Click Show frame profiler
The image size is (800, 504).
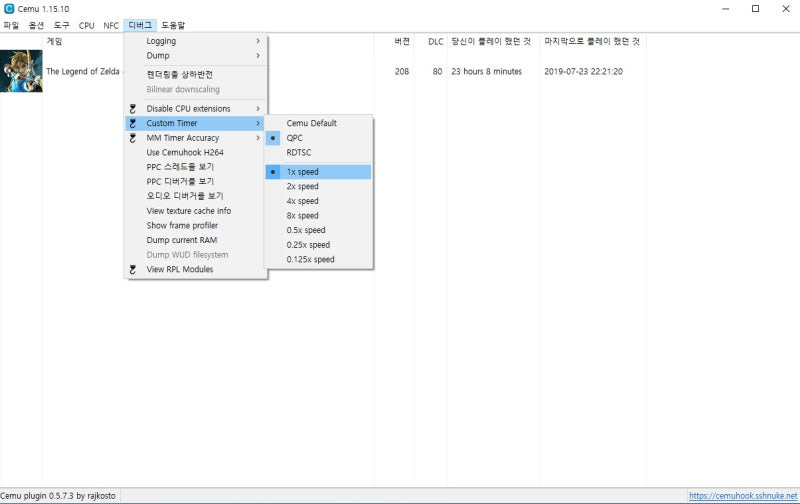pos(195,225)
